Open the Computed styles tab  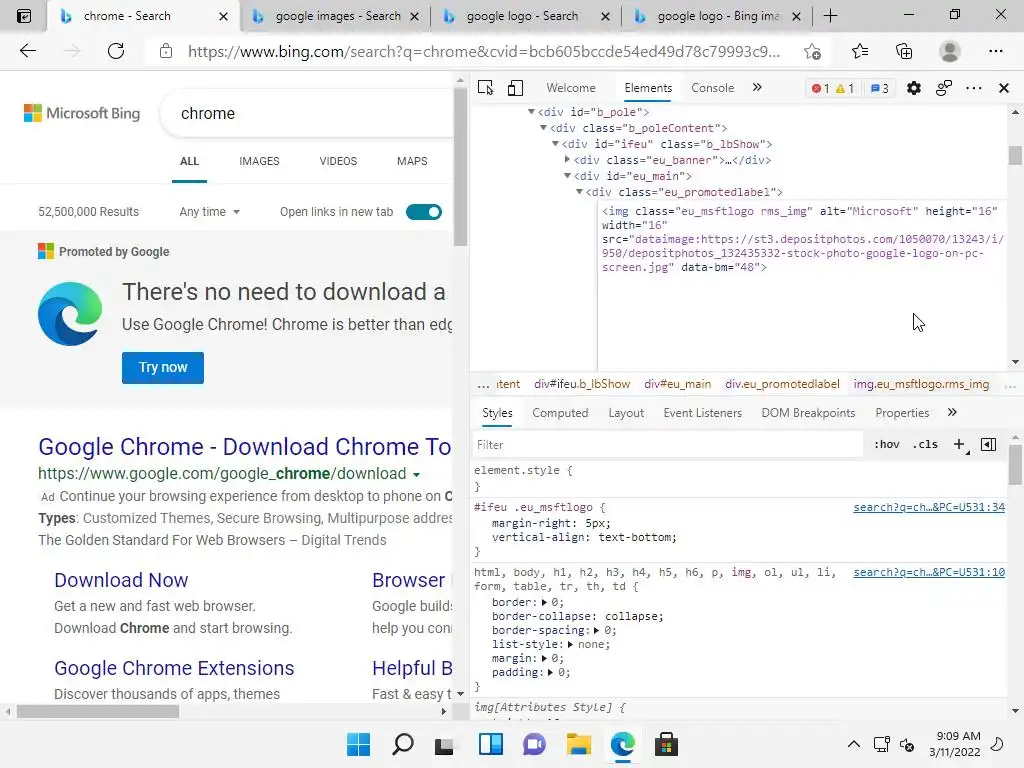(560, 413)
